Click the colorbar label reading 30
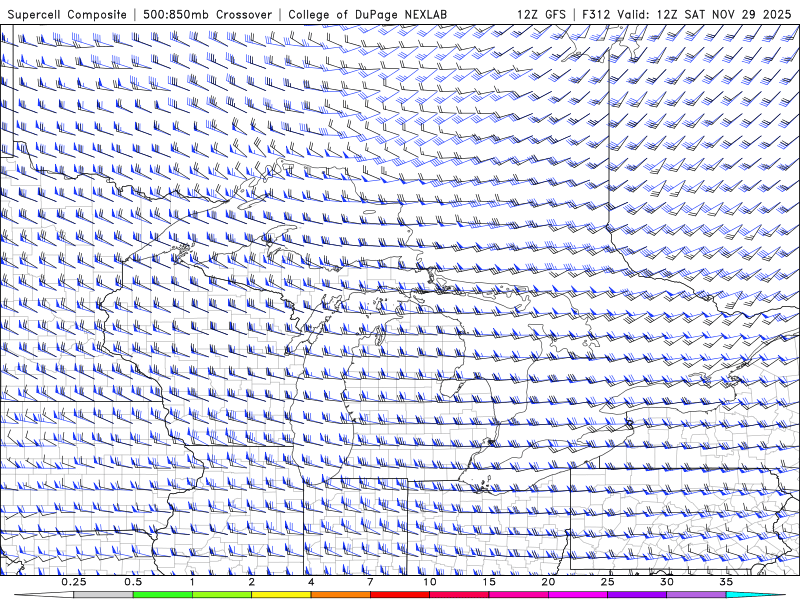The width and height of the screenshot is (800, 600). [x=666, y=582]
